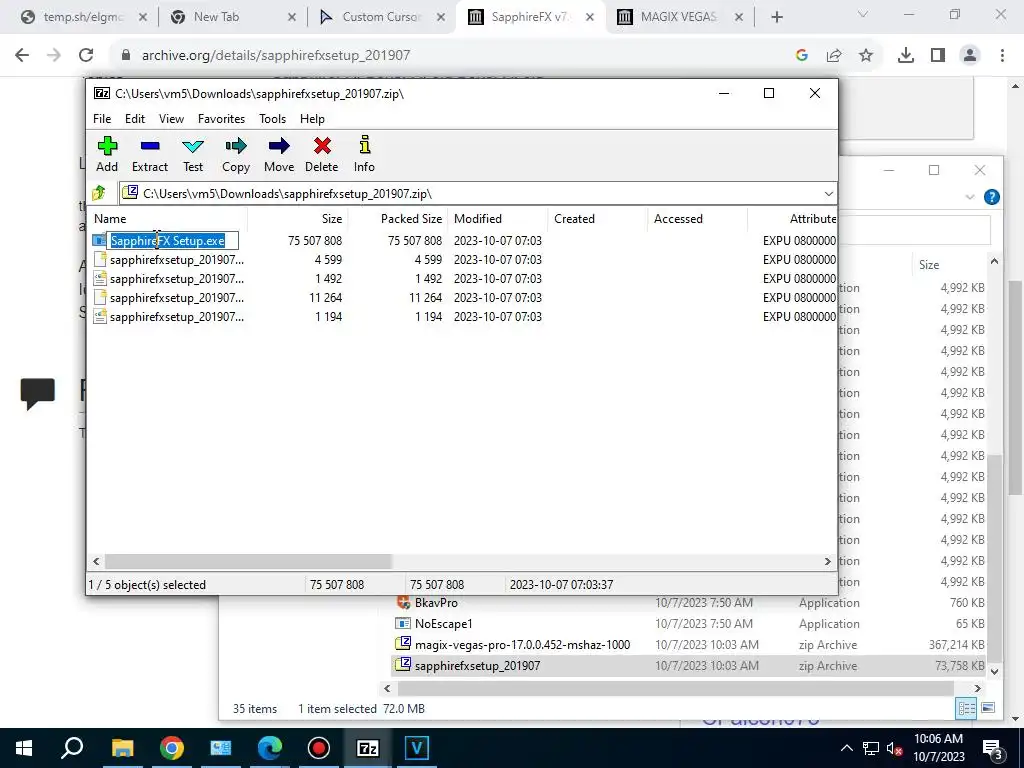1024x768 pixels.
Task: Select the file sized 4 599
Action: click(176, 260)
